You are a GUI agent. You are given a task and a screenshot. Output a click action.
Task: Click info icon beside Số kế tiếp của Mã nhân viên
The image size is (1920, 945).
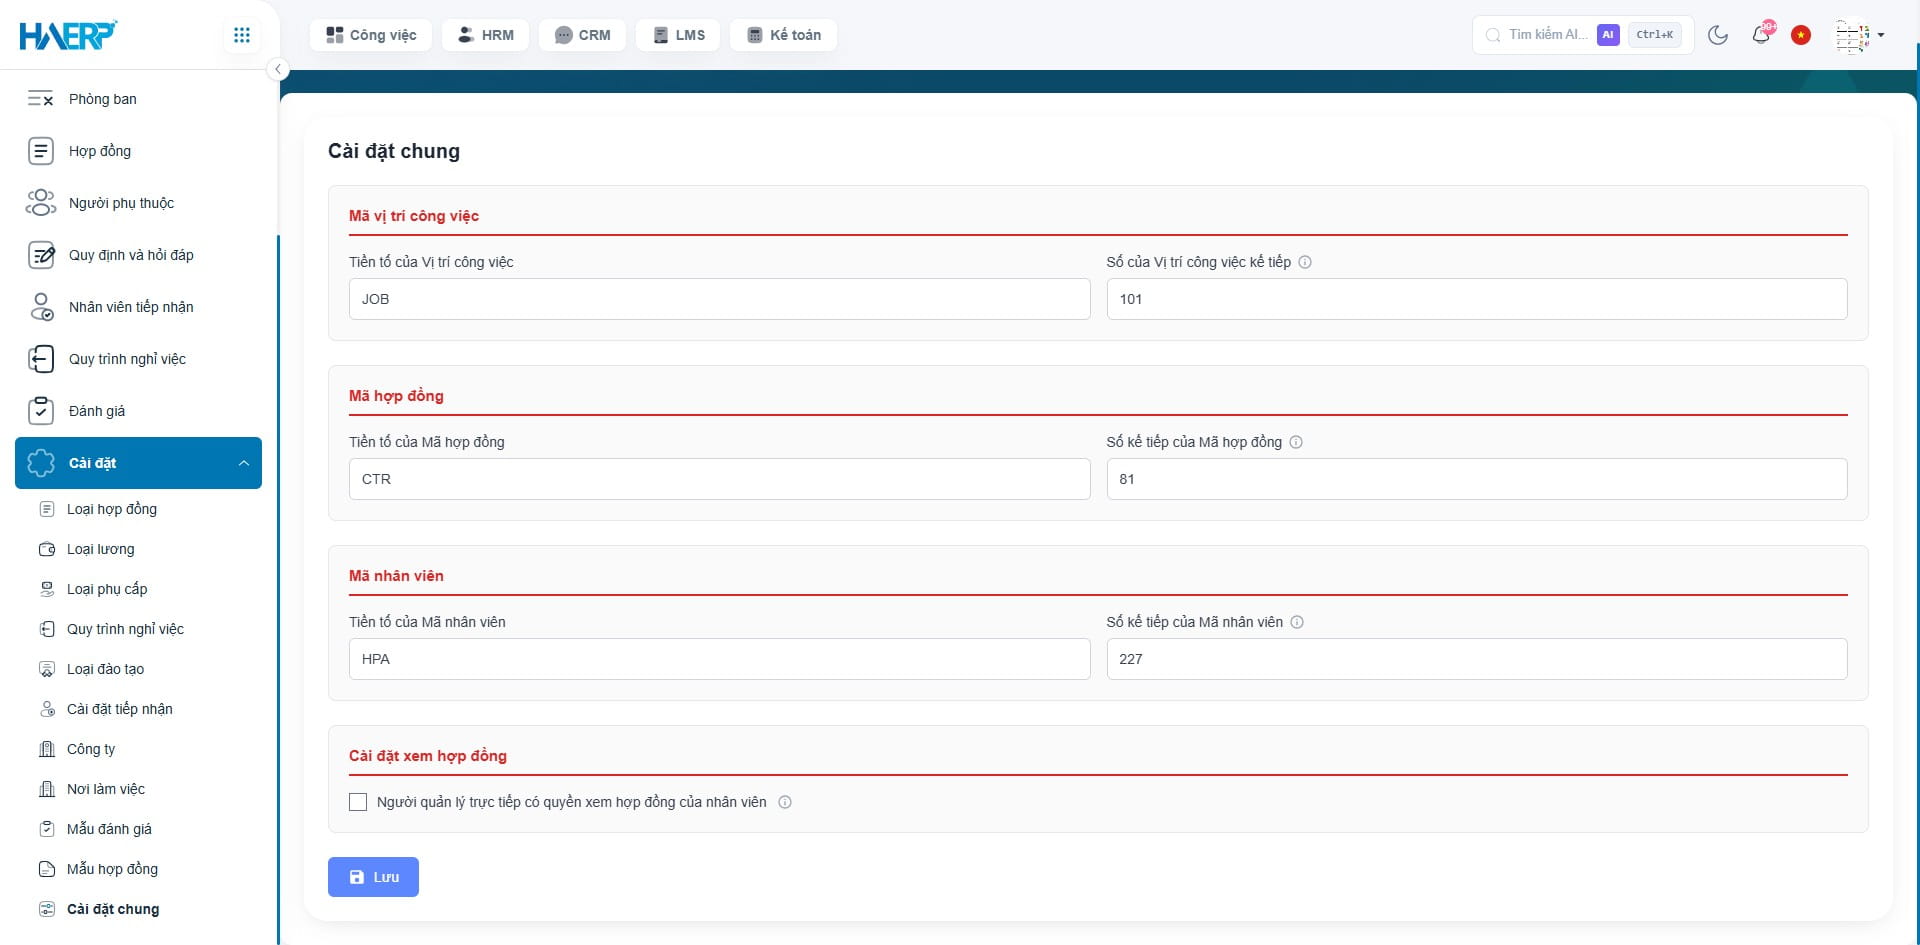tap(1297, 622)
